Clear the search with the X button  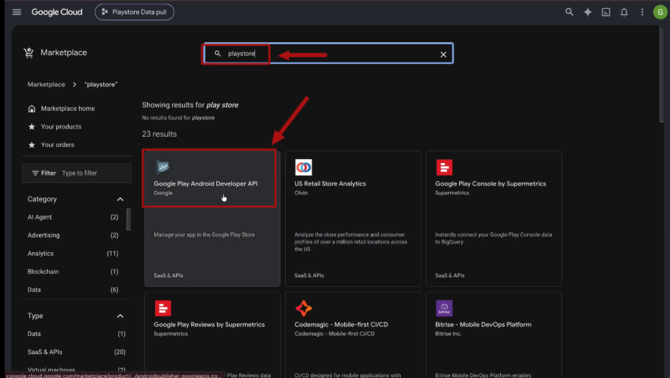(443, 54)
